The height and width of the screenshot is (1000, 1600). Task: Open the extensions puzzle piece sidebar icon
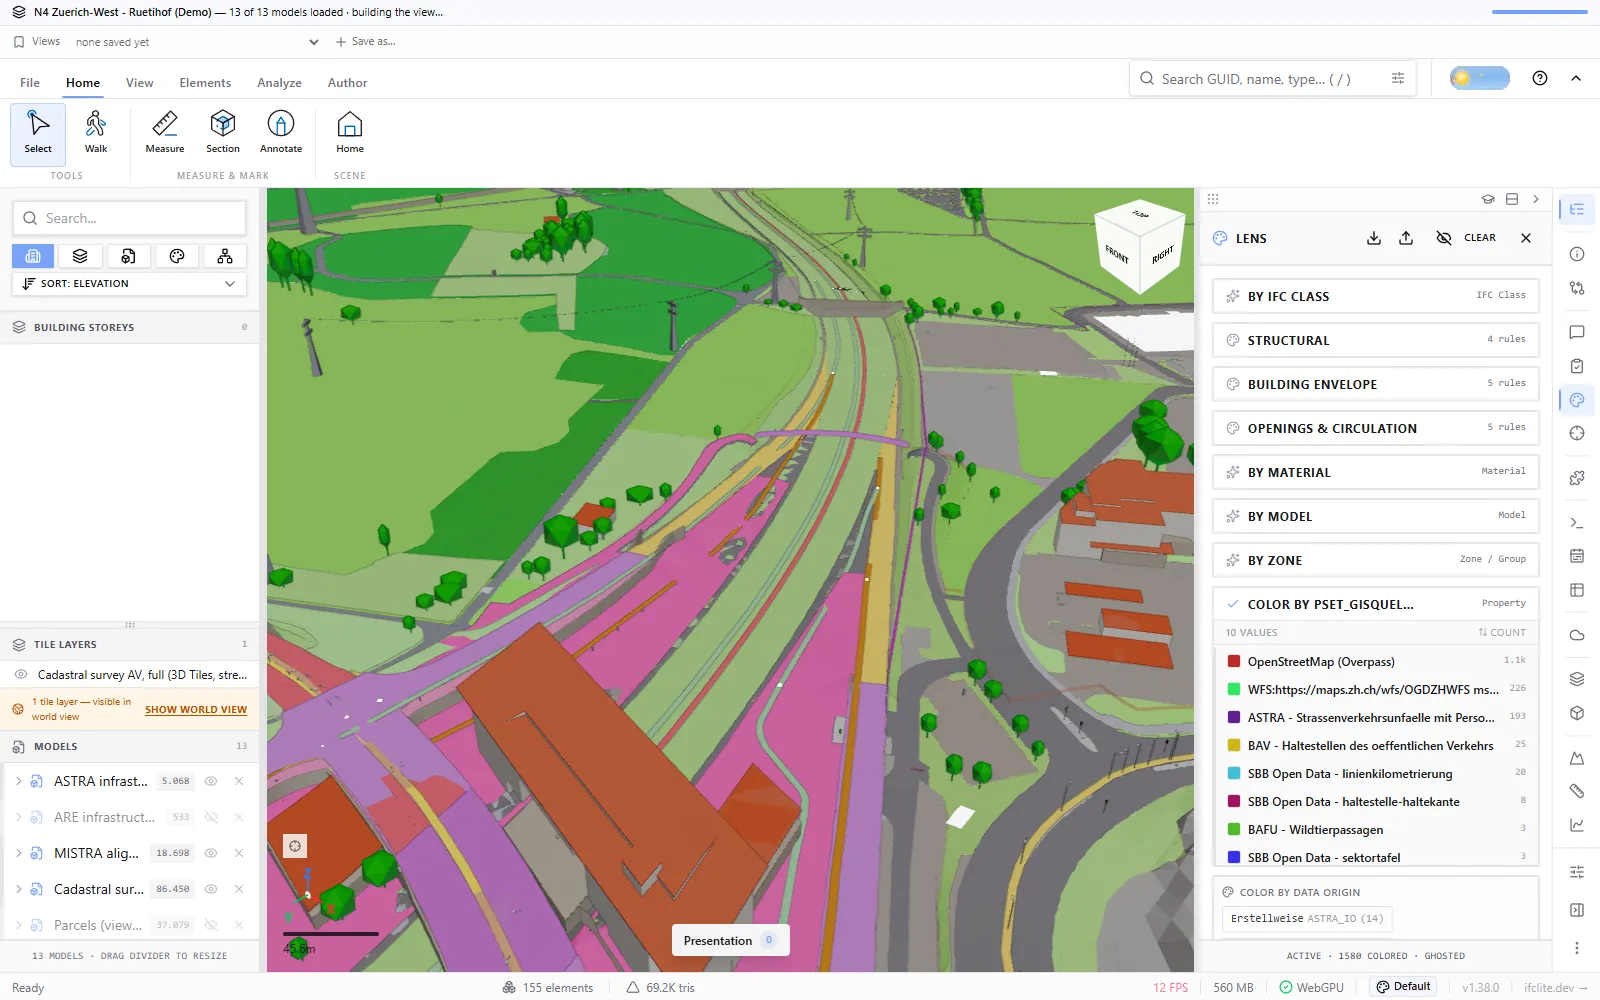(x=1577, y=478)
